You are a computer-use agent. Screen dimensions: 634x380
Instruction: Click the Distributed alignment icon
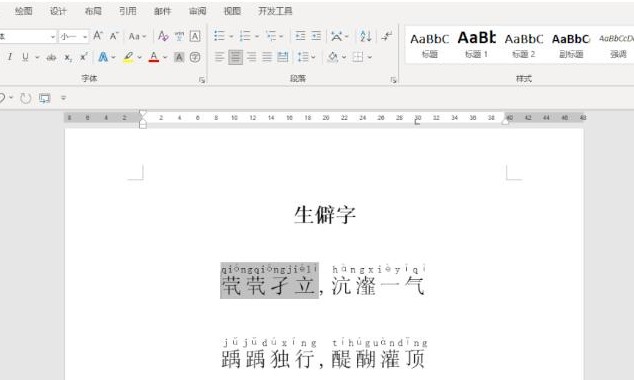pyautogui.click(x=283, y=57)
